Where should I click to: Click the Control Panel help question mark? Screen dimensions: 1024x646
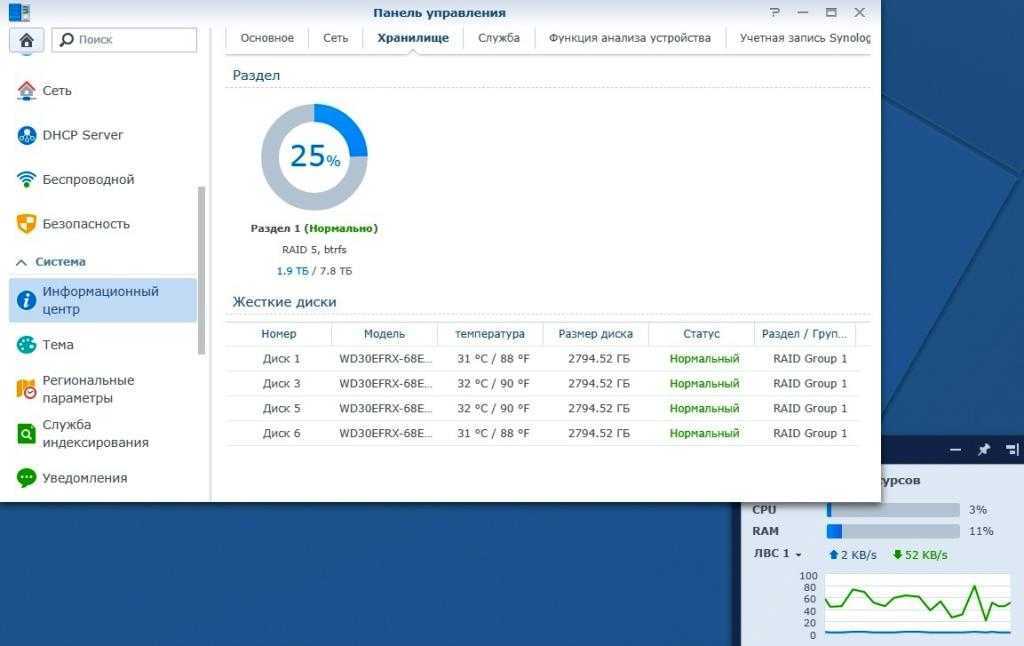point(774,13)
